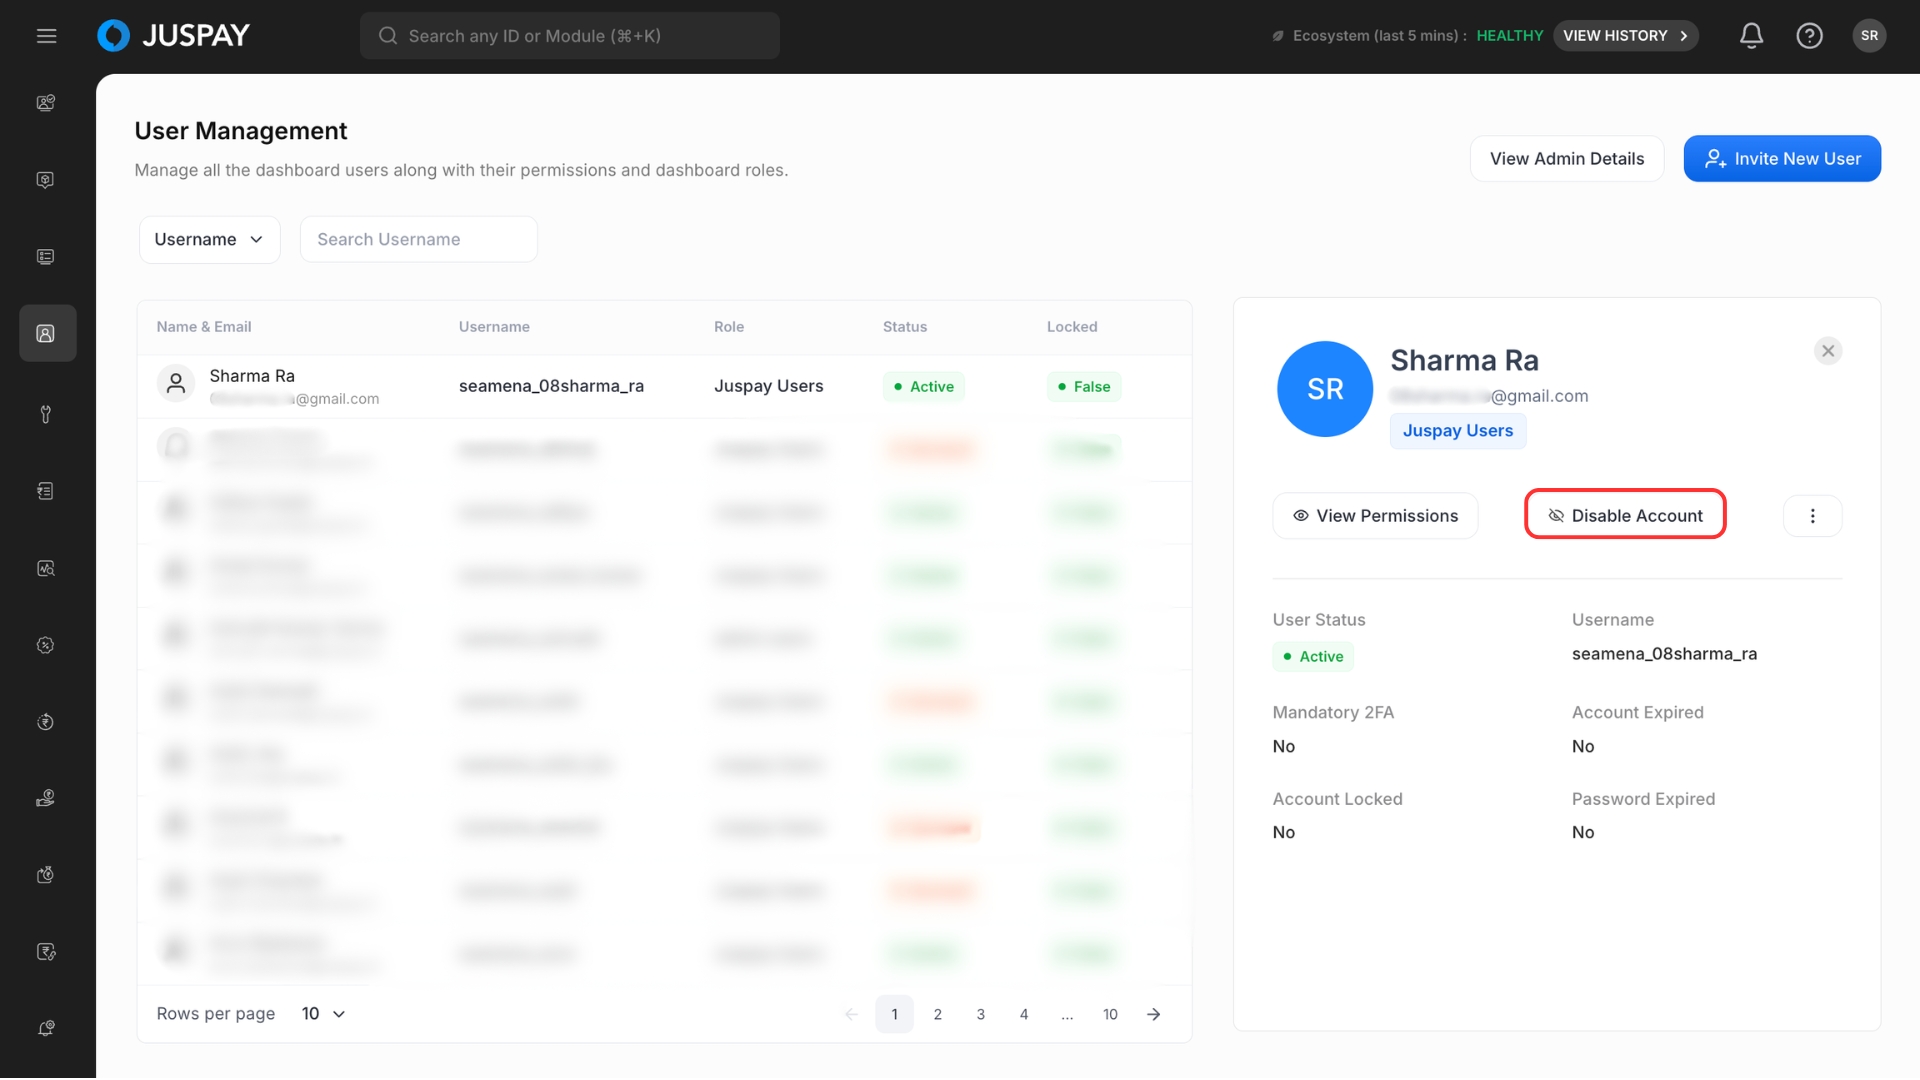
Task: Go to page 2 of user list
Action: click(937, 1015)
